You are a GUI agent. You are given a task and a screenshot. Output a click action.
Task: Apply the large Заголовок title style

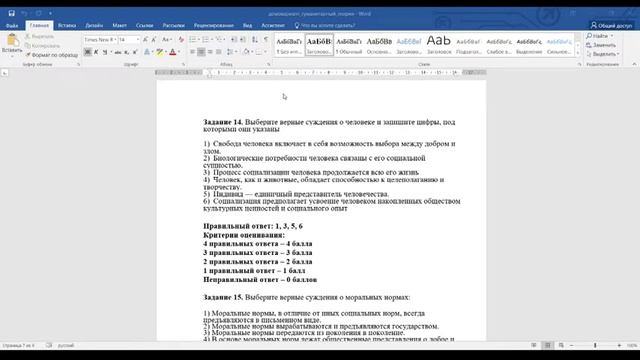pos(439,45)
